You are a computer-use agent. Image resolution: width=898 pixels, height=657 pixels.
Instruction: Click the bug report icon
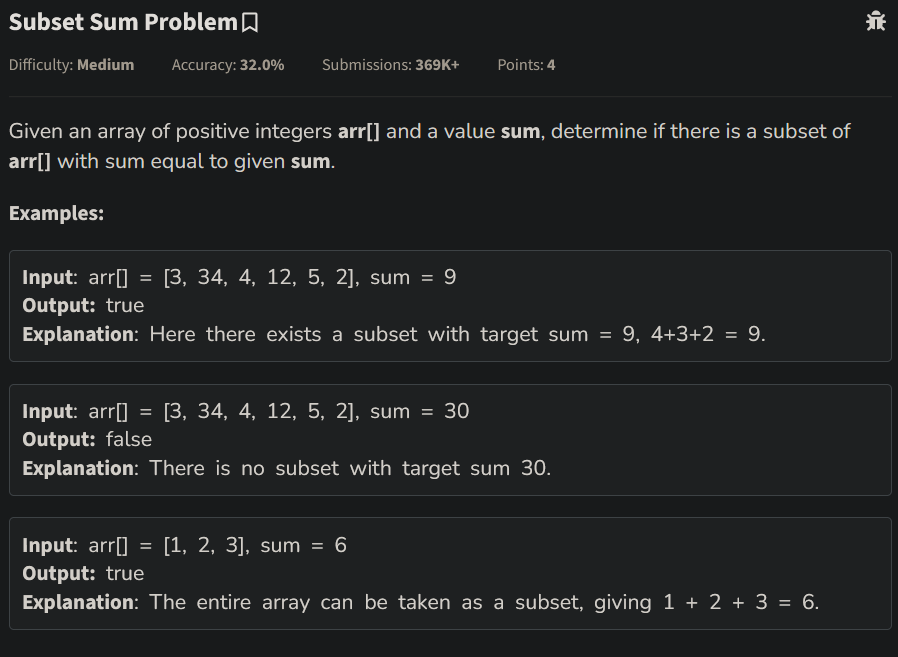tap(876, 21)
